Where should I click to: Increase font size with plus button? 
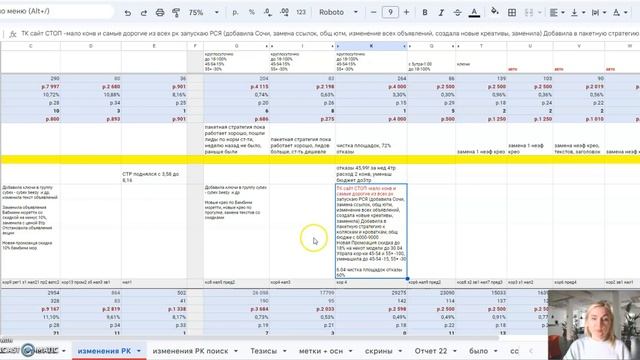point(406,12)
